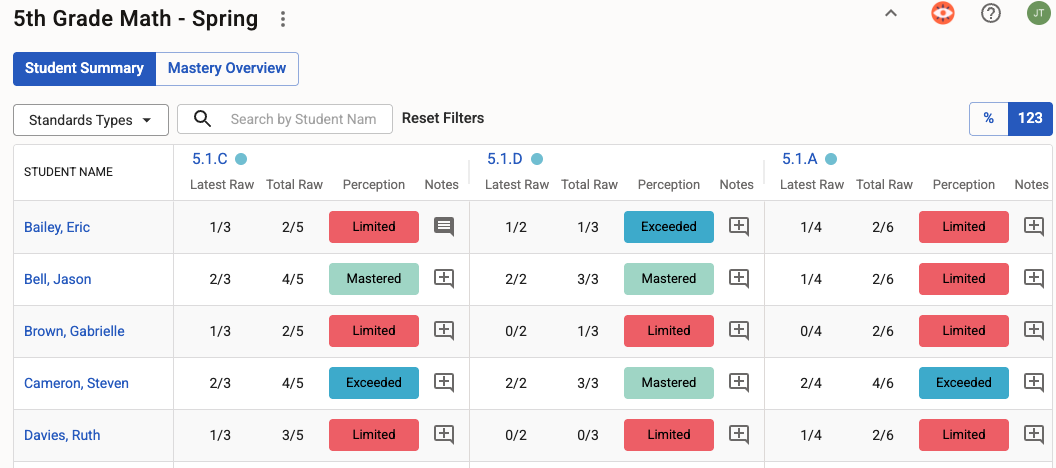Add note for Brown, Gabrielle under 5.1.D
Viewport: 1056px width, 468px height.
[x=739, y=331]
